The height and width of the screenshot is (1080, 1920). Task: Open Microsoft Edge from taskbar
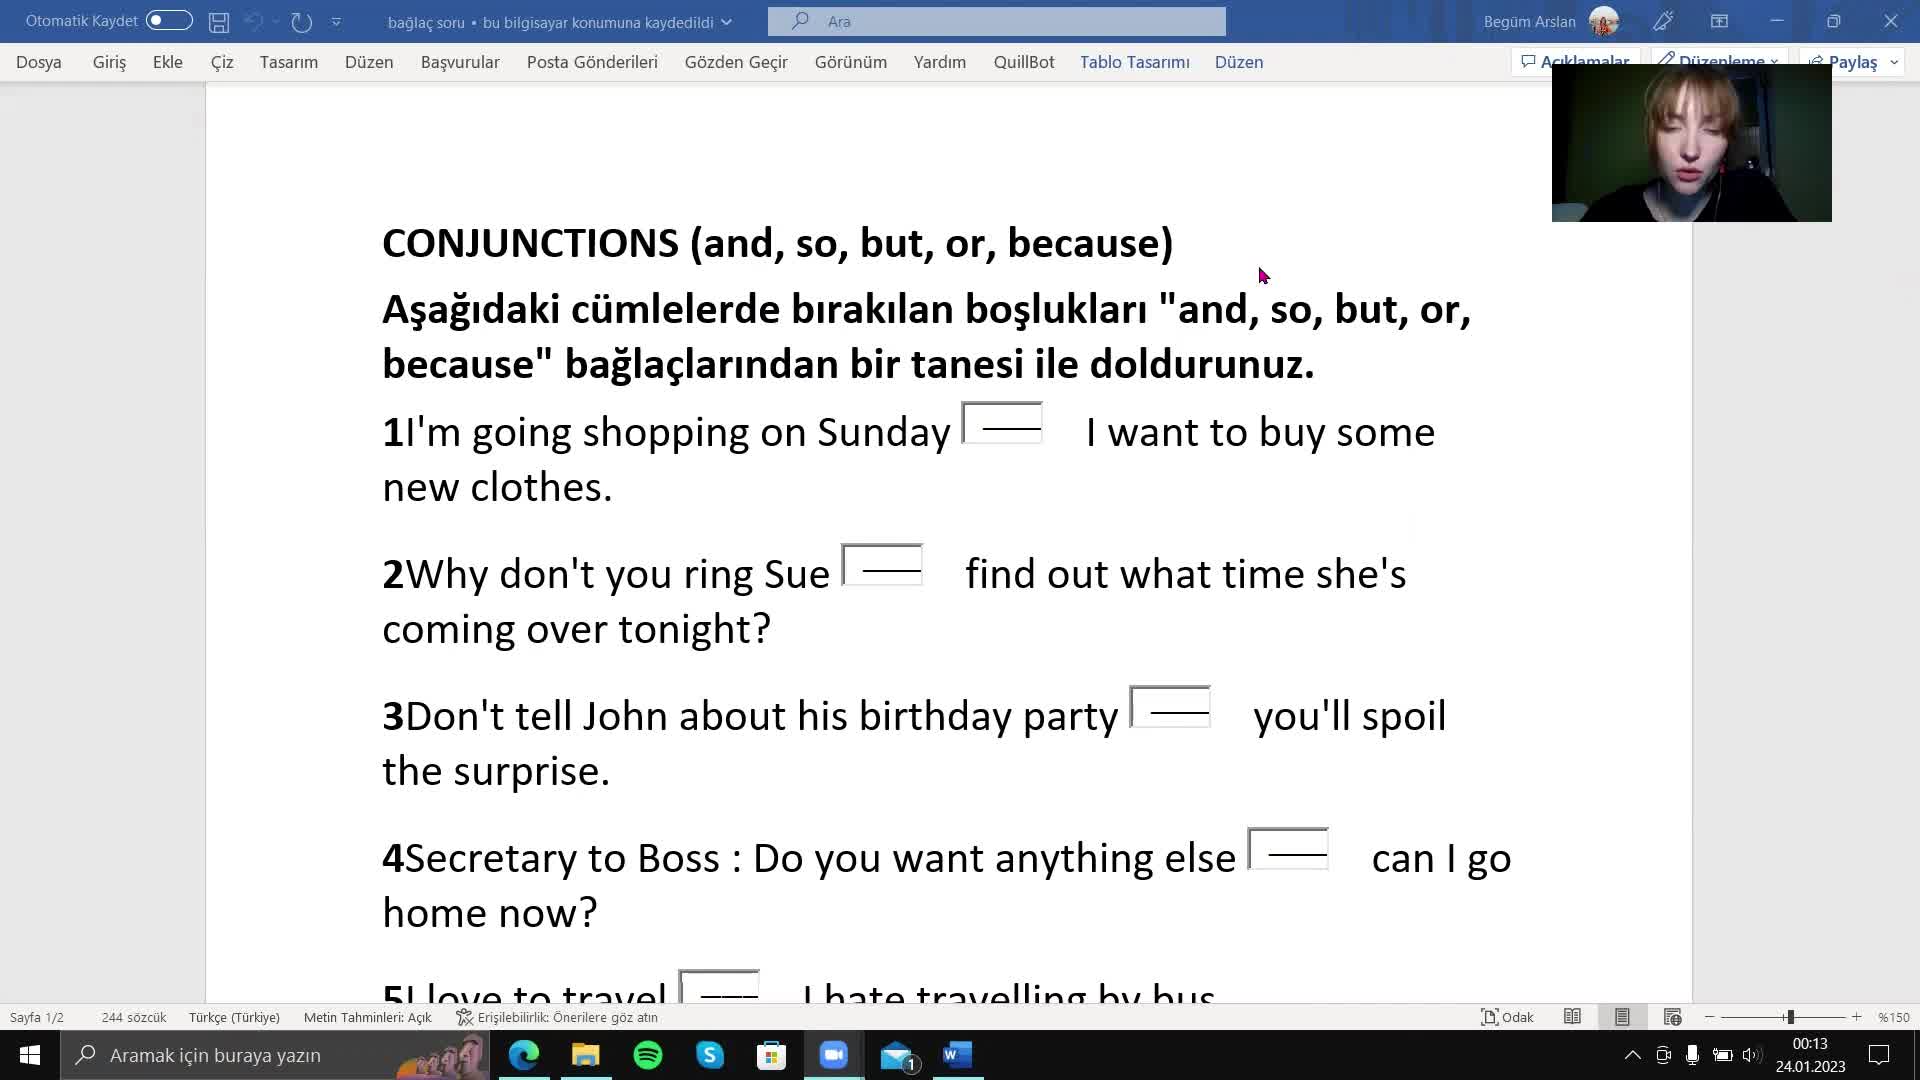(523, 1055)
